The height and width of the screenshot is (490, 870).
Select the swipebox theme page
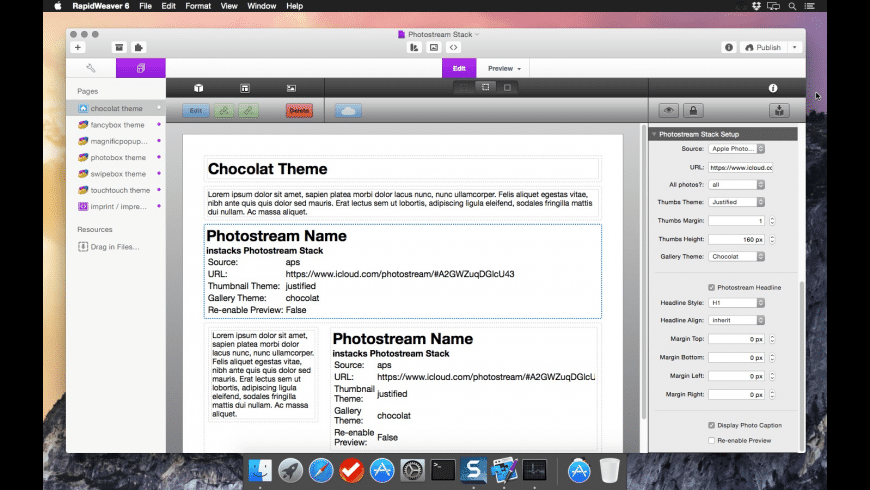click(x=116, y=174)
